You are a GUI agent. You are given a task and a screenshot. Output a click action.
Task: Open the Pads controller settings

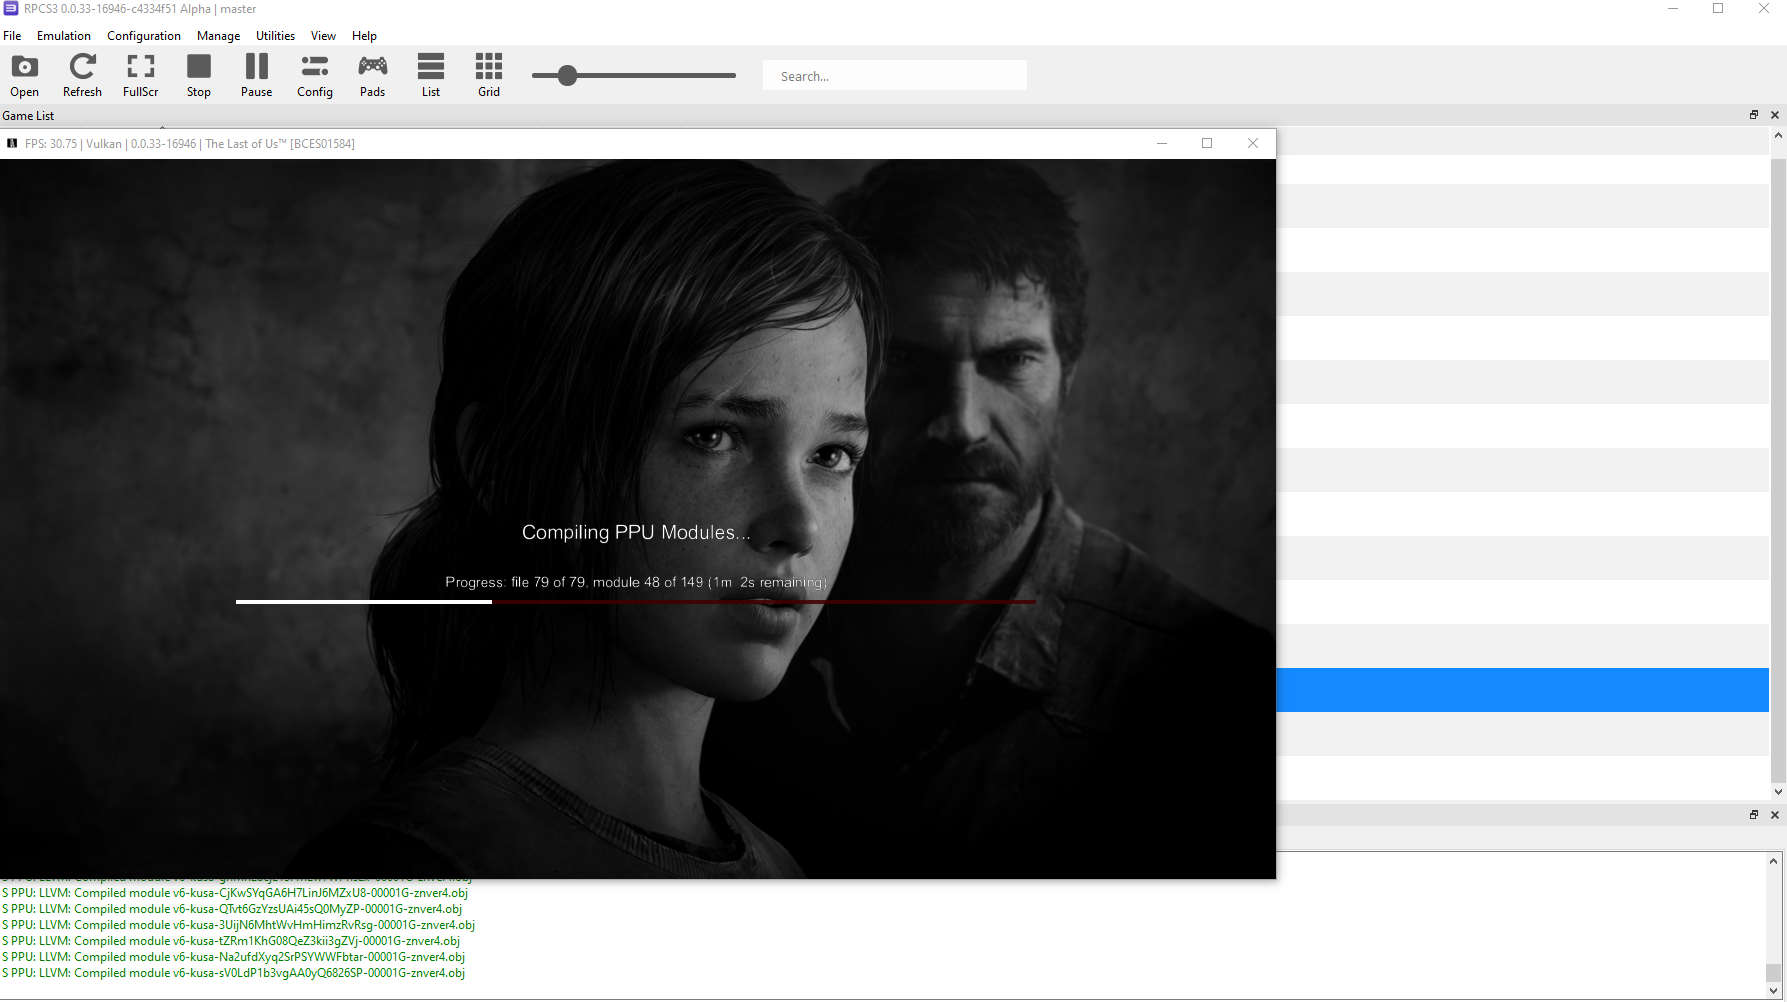coord(373,75)
